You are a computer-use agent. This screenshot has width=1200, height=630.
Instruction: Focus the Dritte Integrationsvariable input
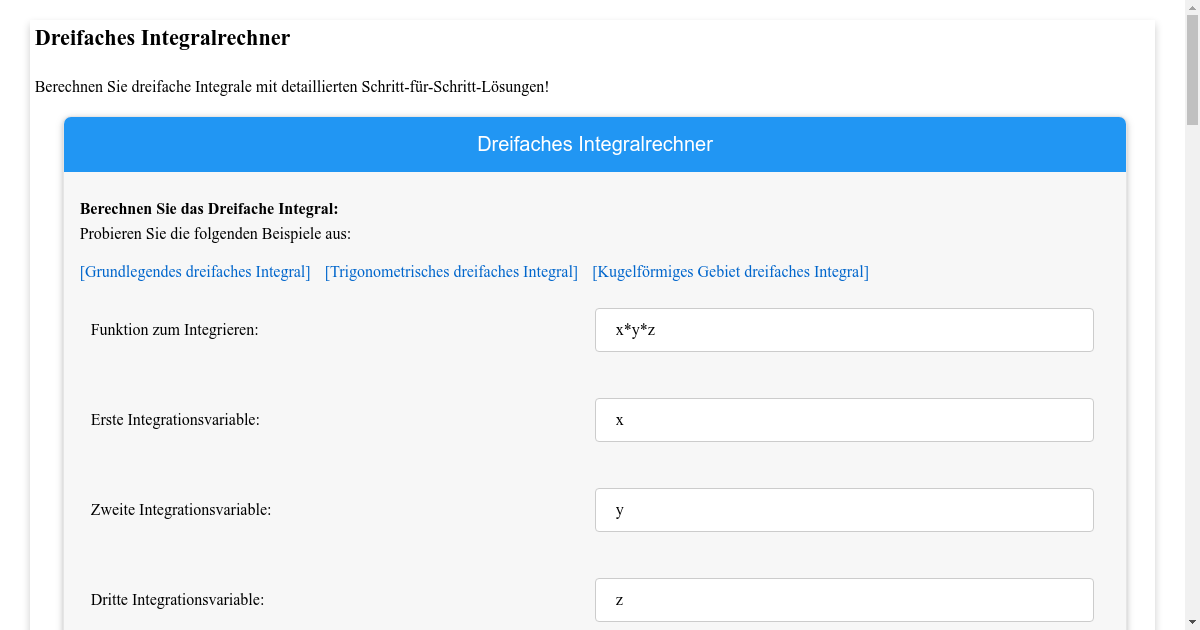(x=844, y=599)
